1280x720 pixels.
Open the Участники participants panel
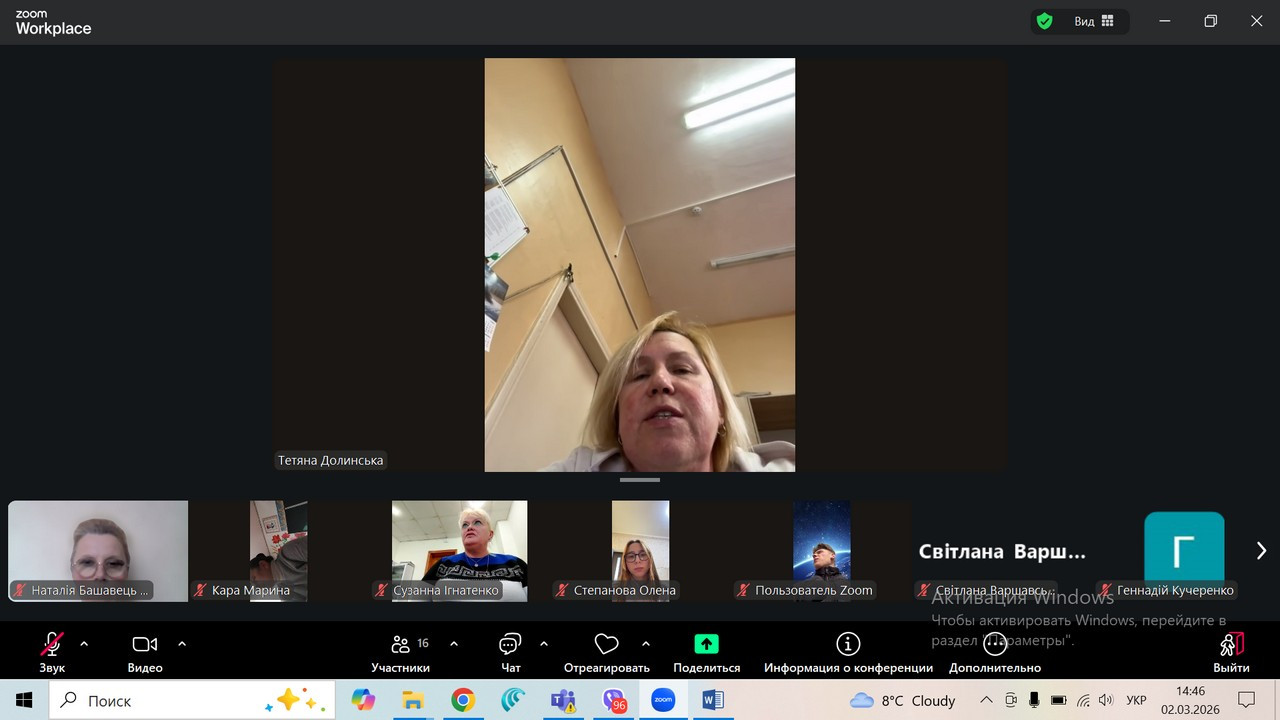click(x=401, y=645)
